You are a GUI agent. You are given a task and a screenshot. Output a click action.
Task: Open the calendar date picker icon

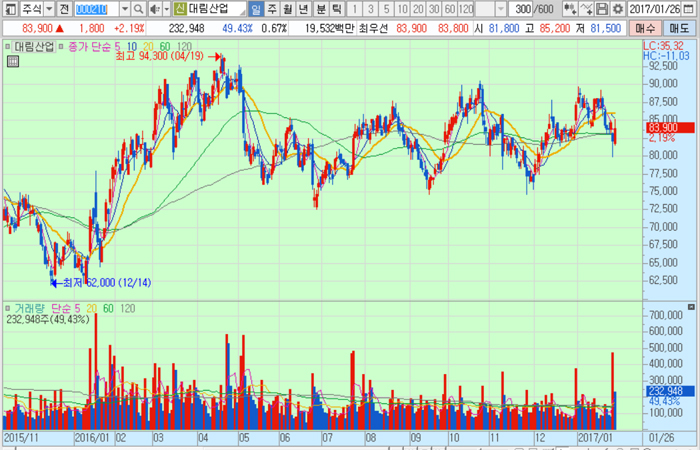(x=690, y=9)
